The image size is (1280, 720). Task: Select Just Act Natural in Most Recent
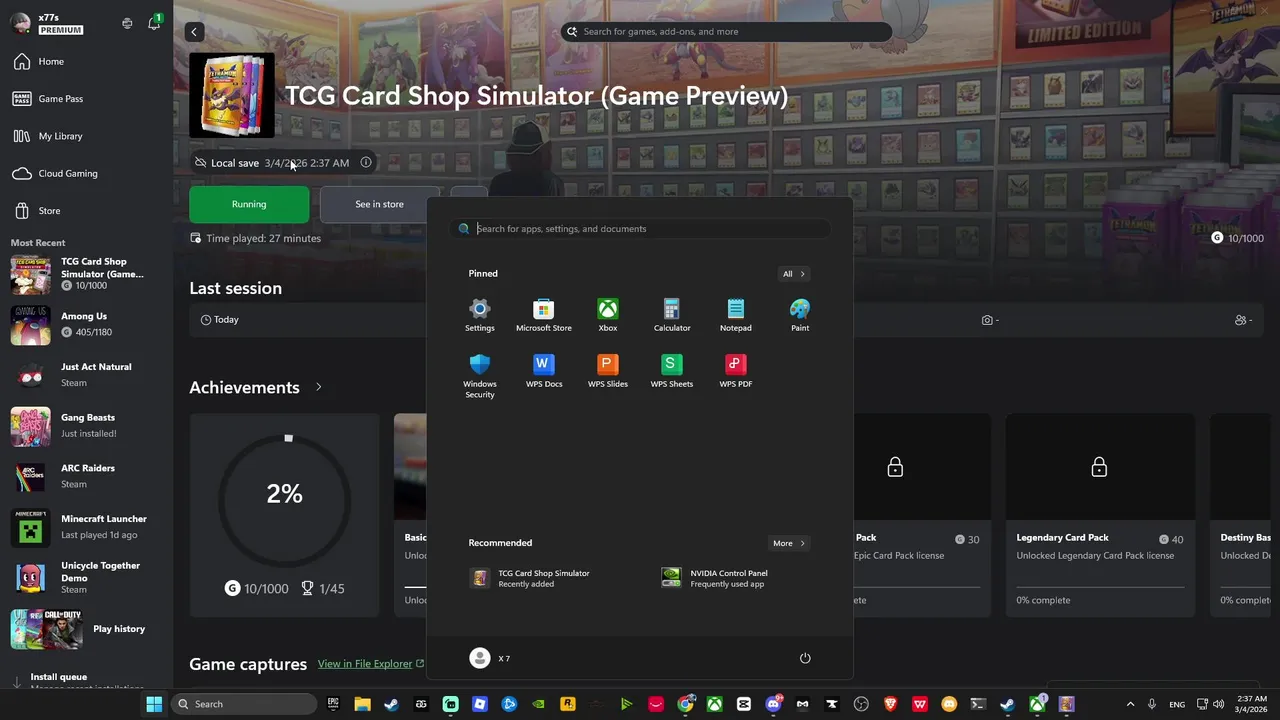86,375
